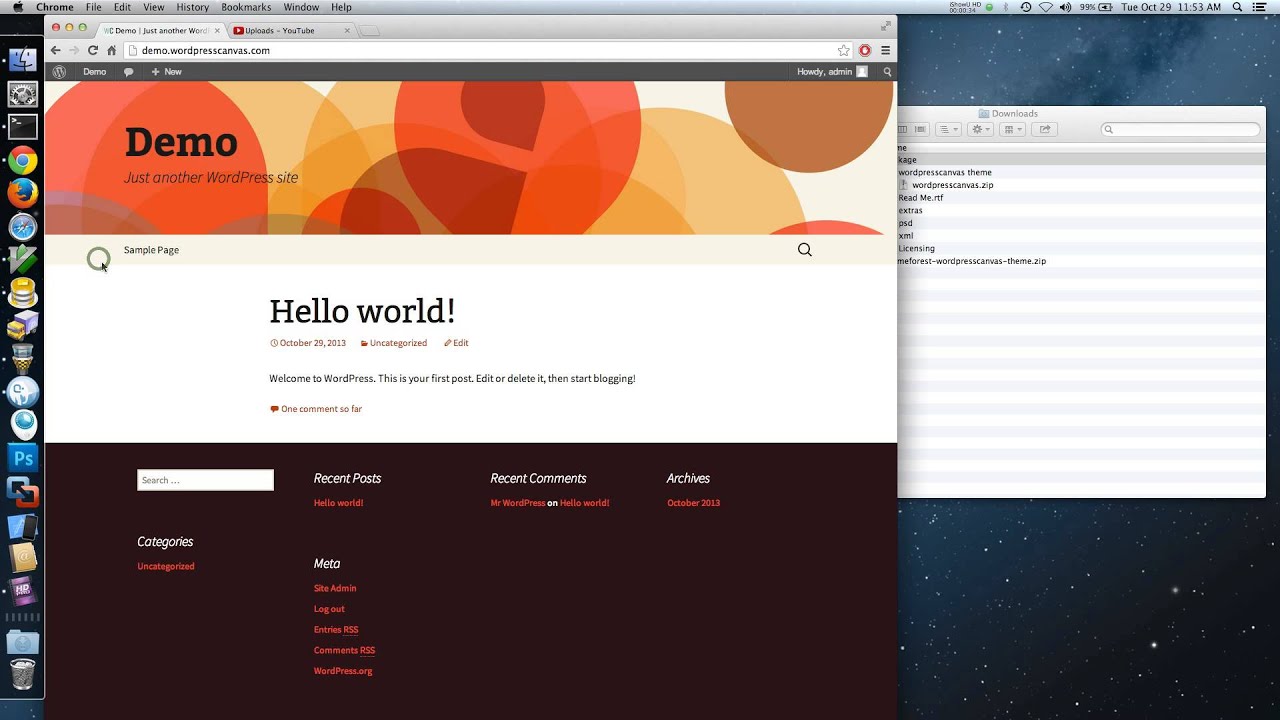Open the Sample Page navigation link
This screenshot has width=1280, height=720.
151,250
